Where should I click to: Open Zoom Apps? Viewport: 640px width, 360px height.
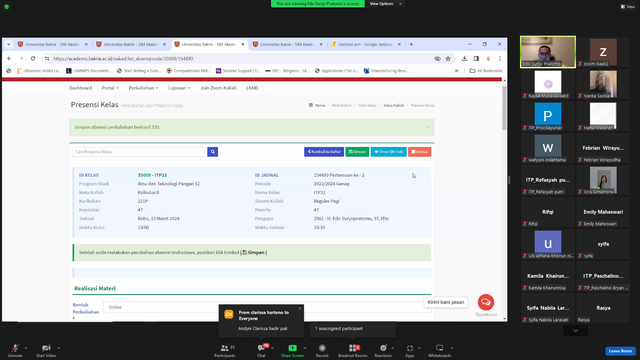click(410, 350)
